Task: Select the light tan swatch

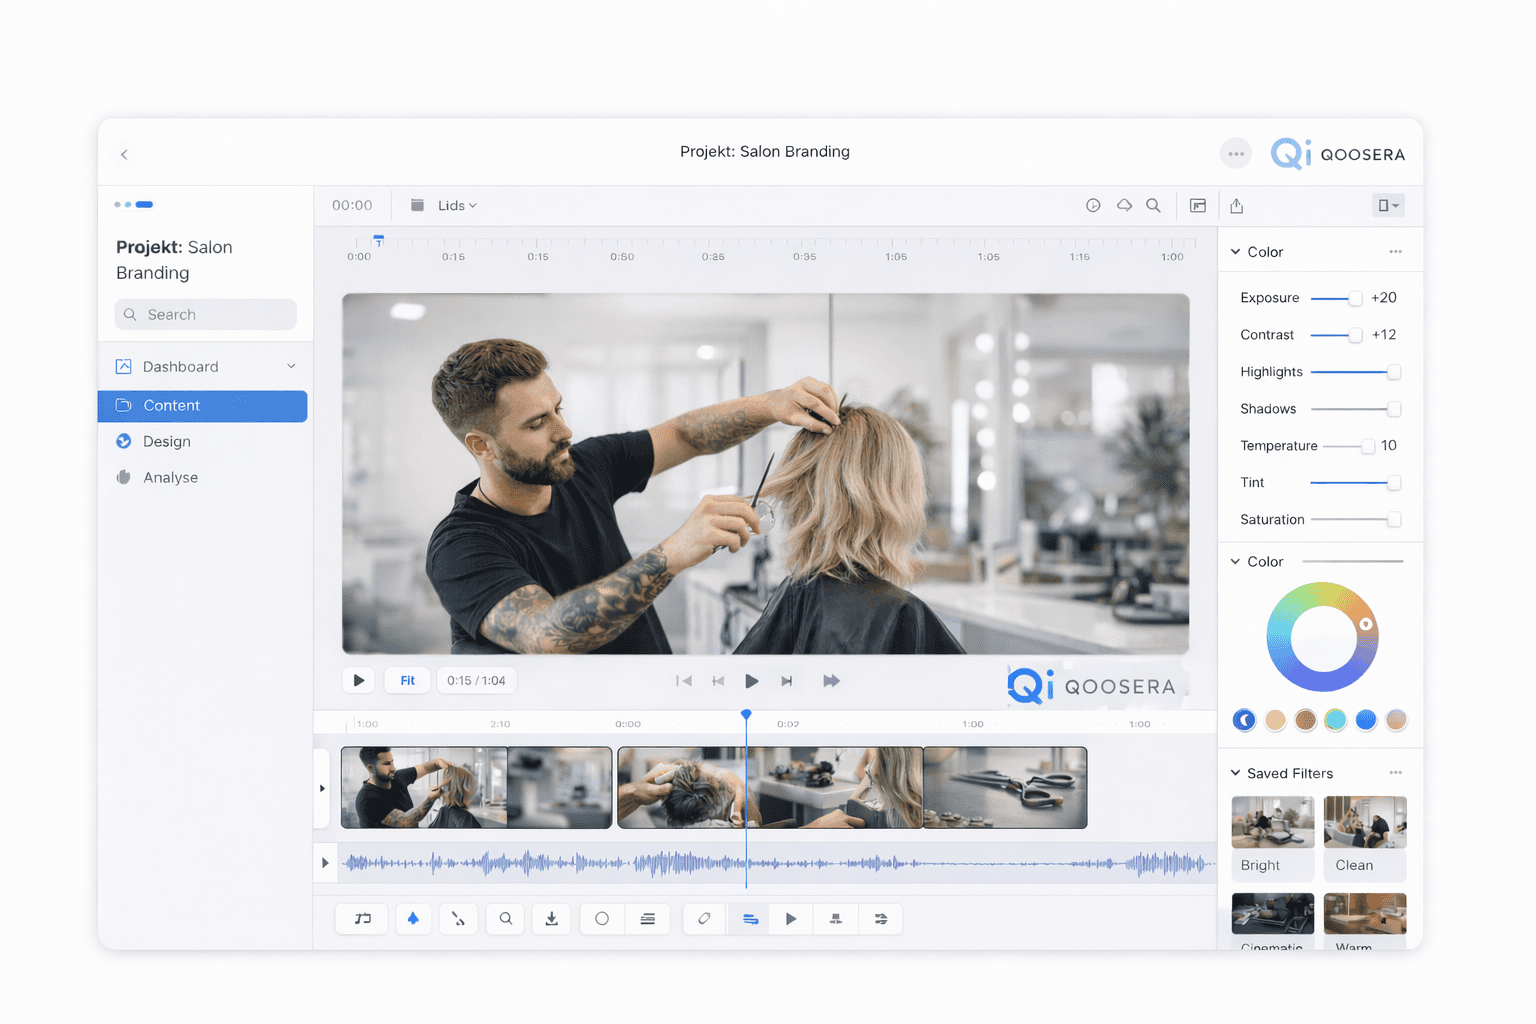Action: click(x=1275, y=720)
